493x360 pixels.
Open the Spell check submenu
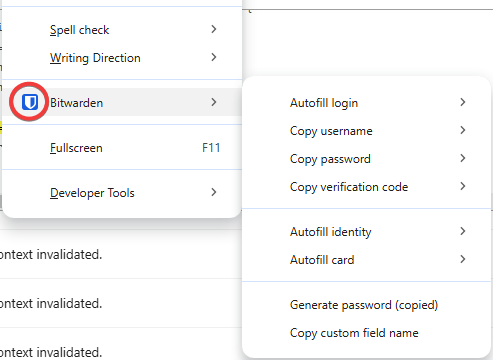(x=122, y=30)
